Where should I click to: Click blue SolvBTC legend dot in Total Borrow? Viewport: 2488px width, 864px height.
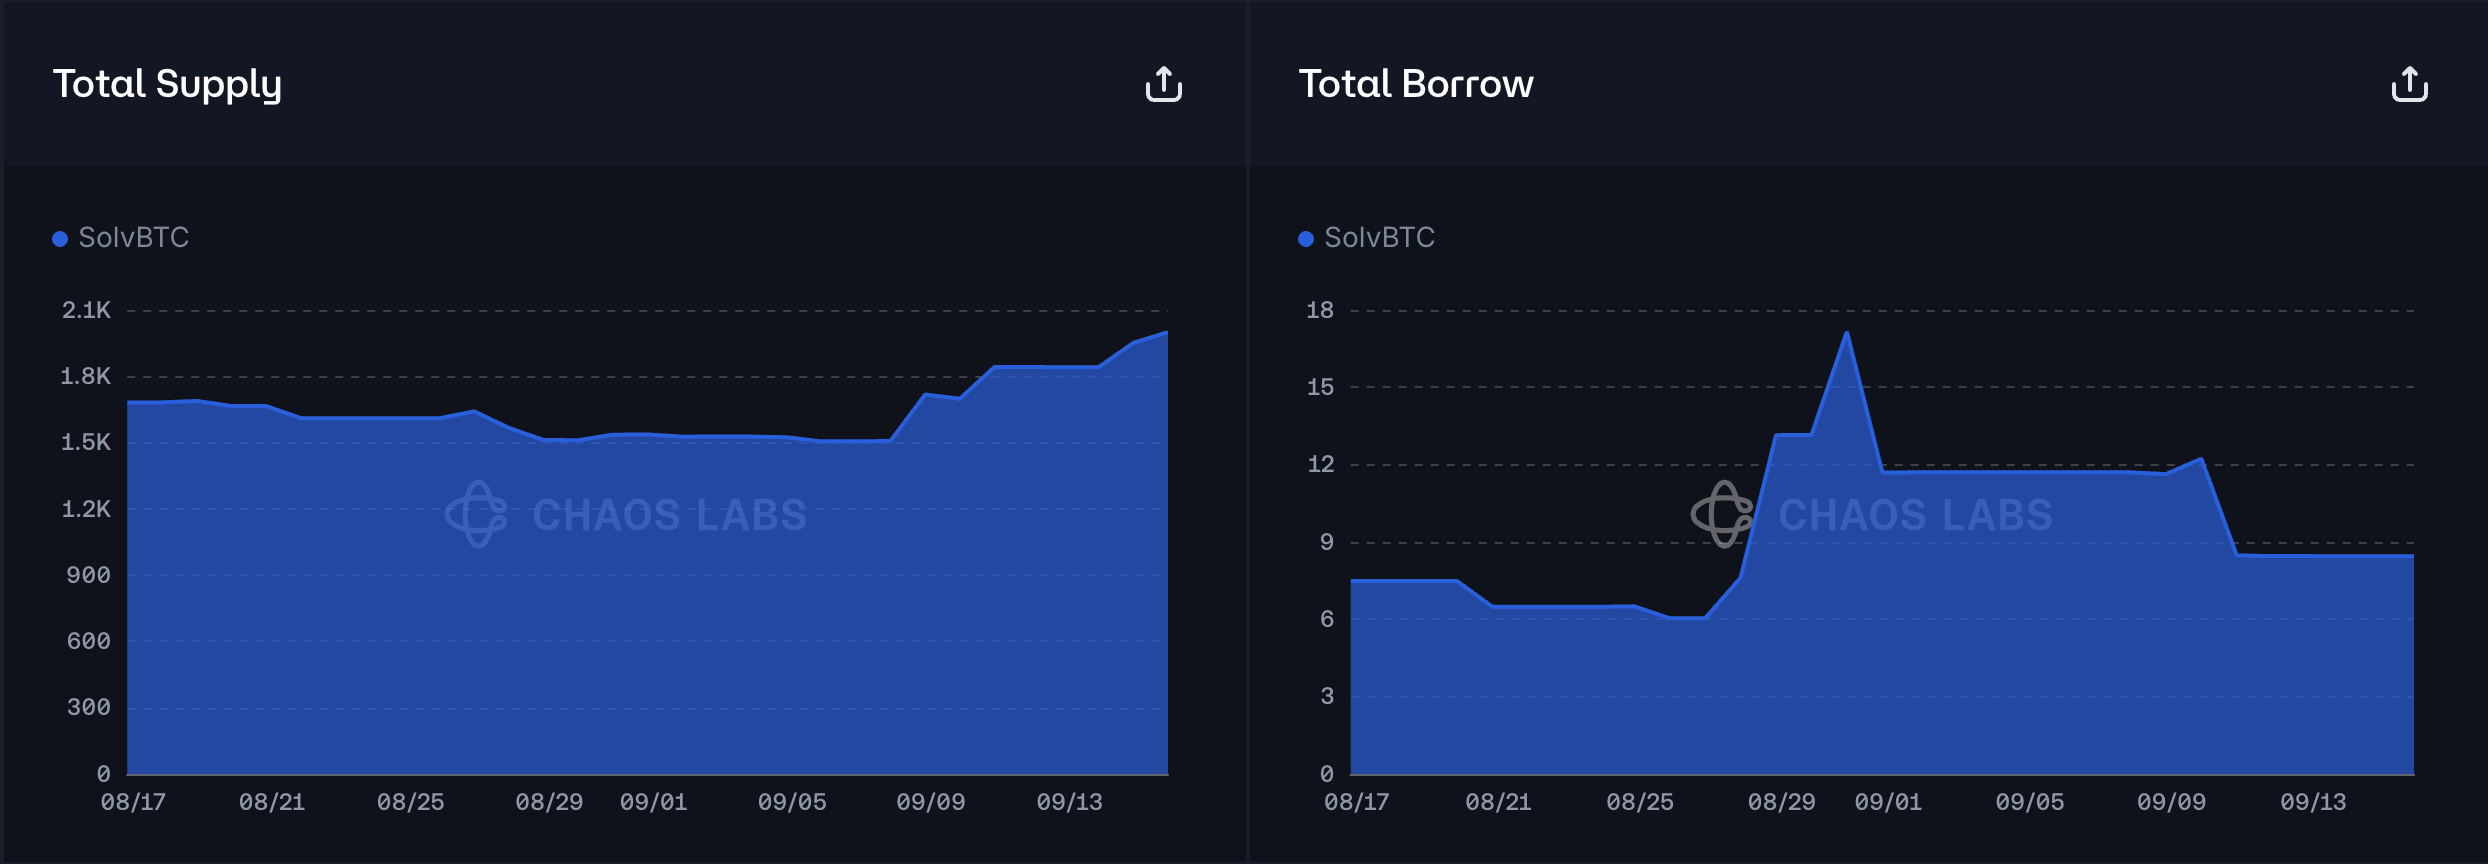pyautogui.click(x=1305, y=238)
